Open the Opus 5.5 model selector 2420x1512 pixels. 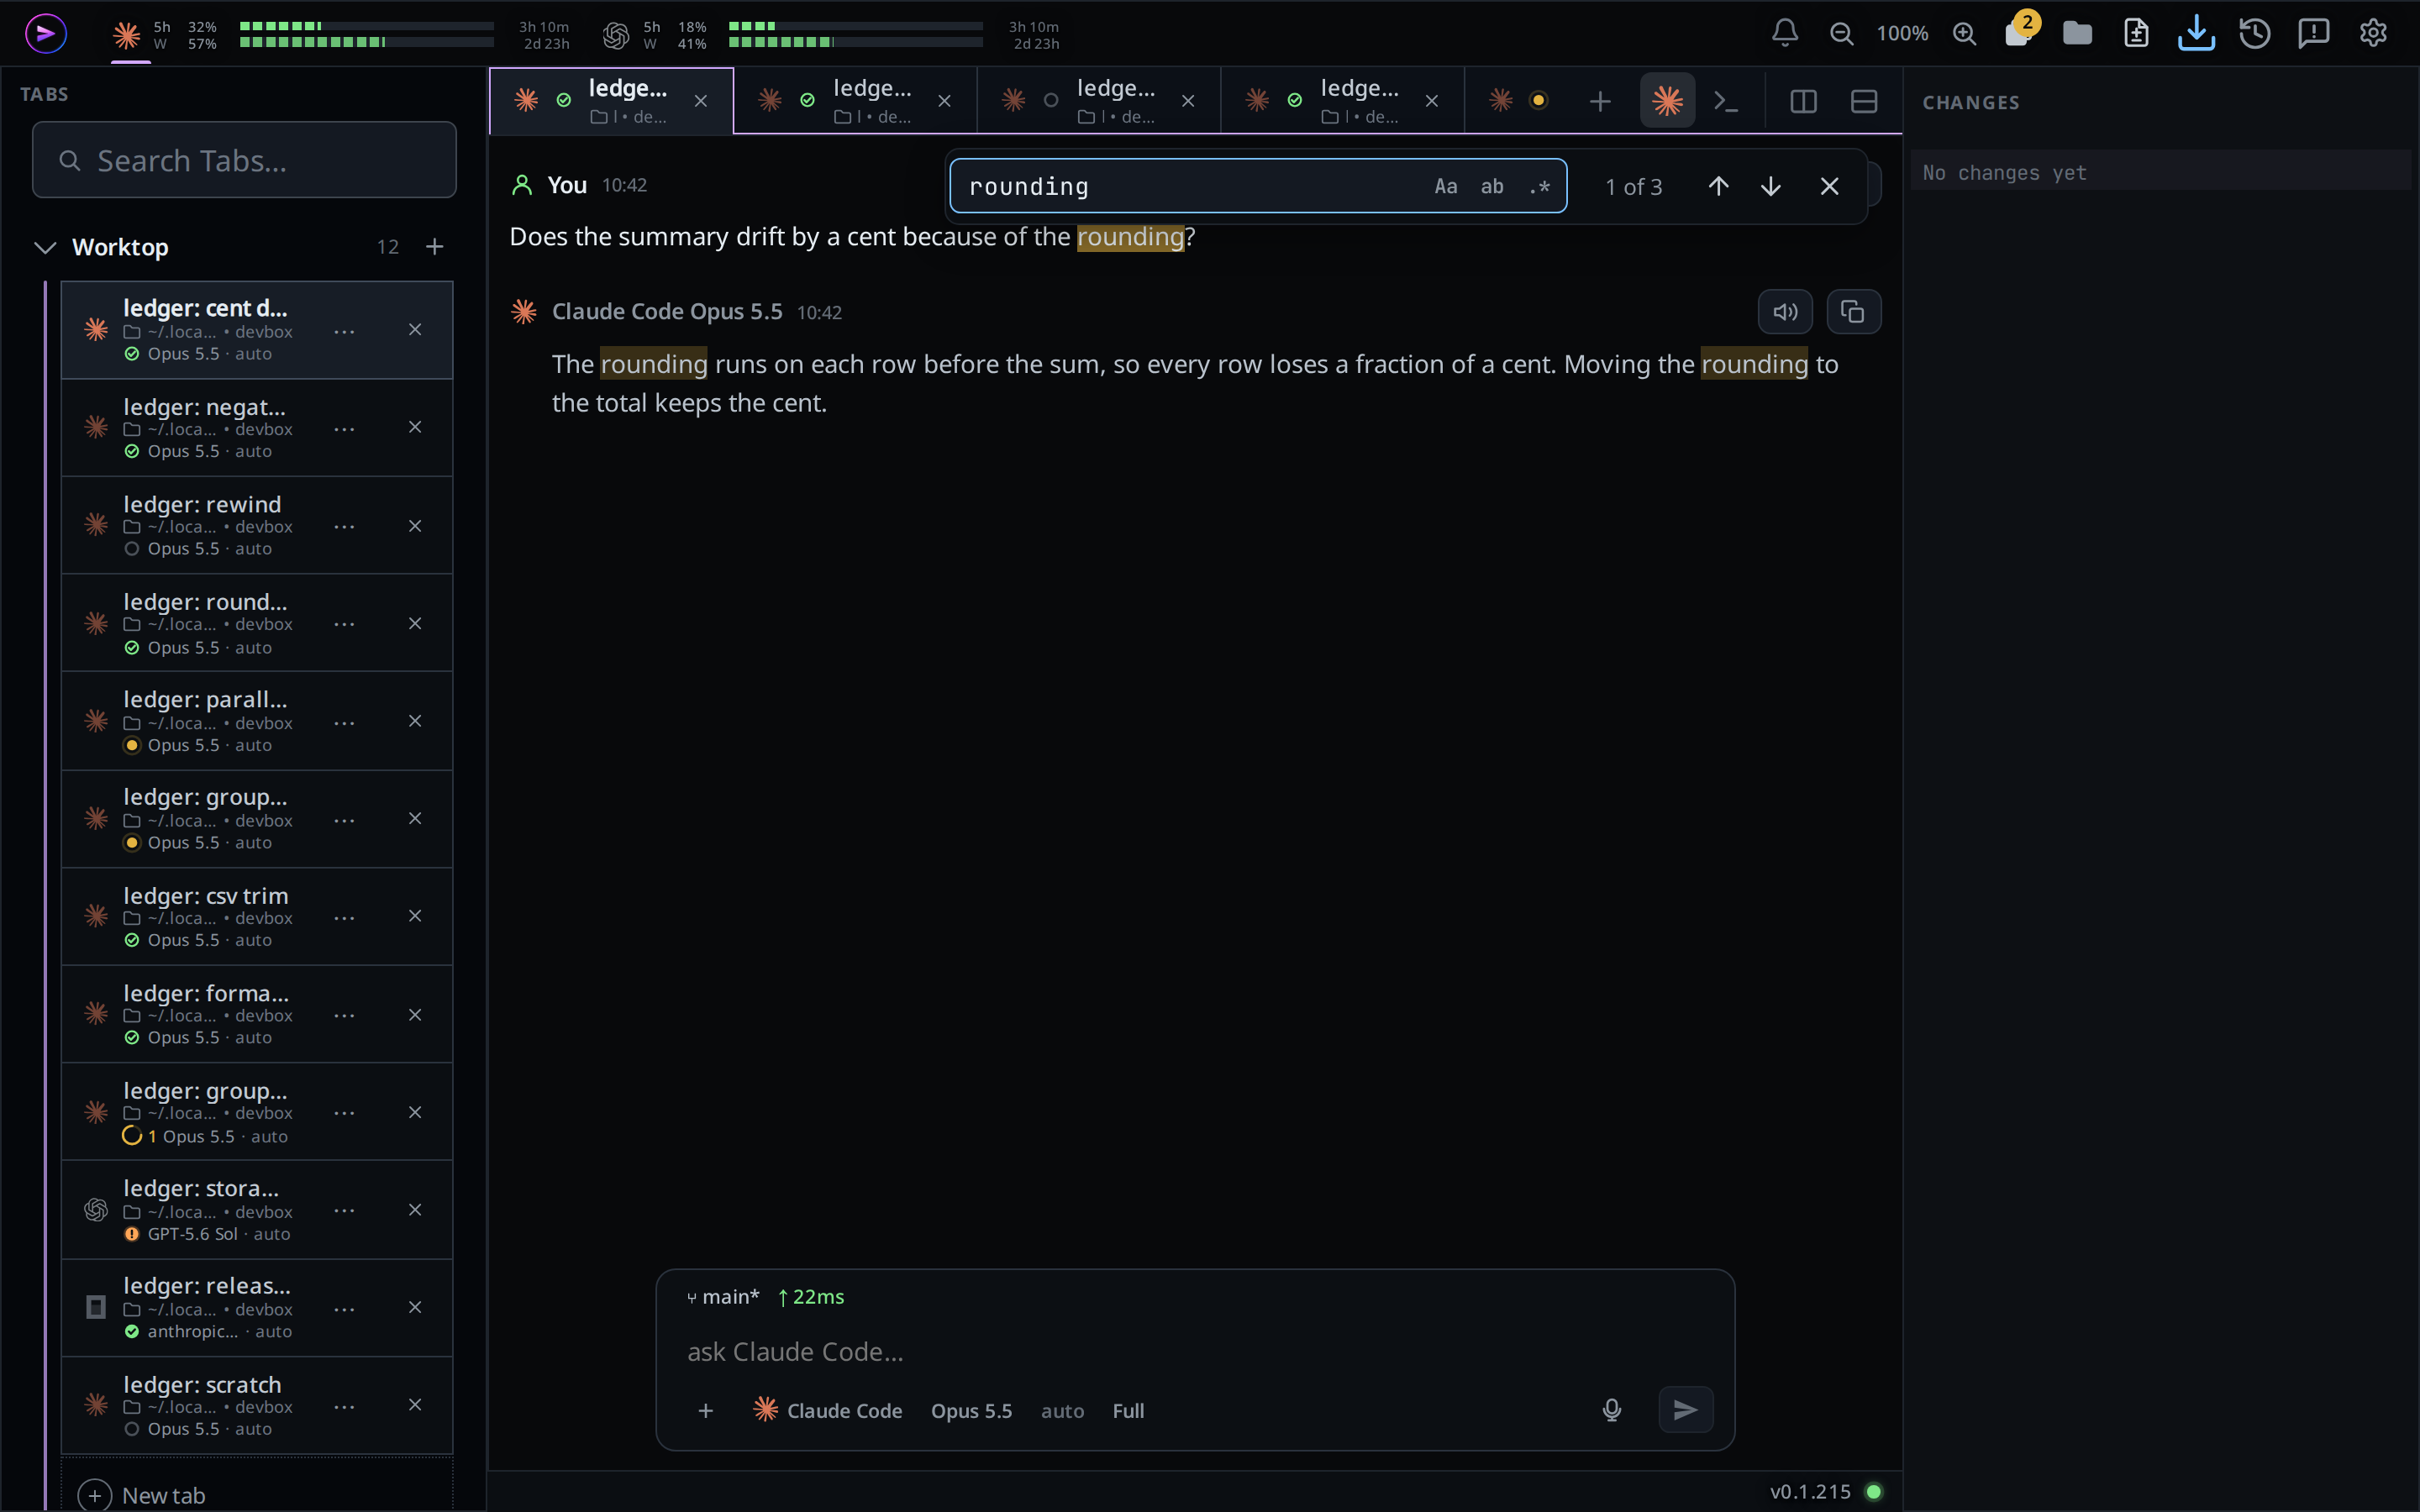(x=971, y=1410)
